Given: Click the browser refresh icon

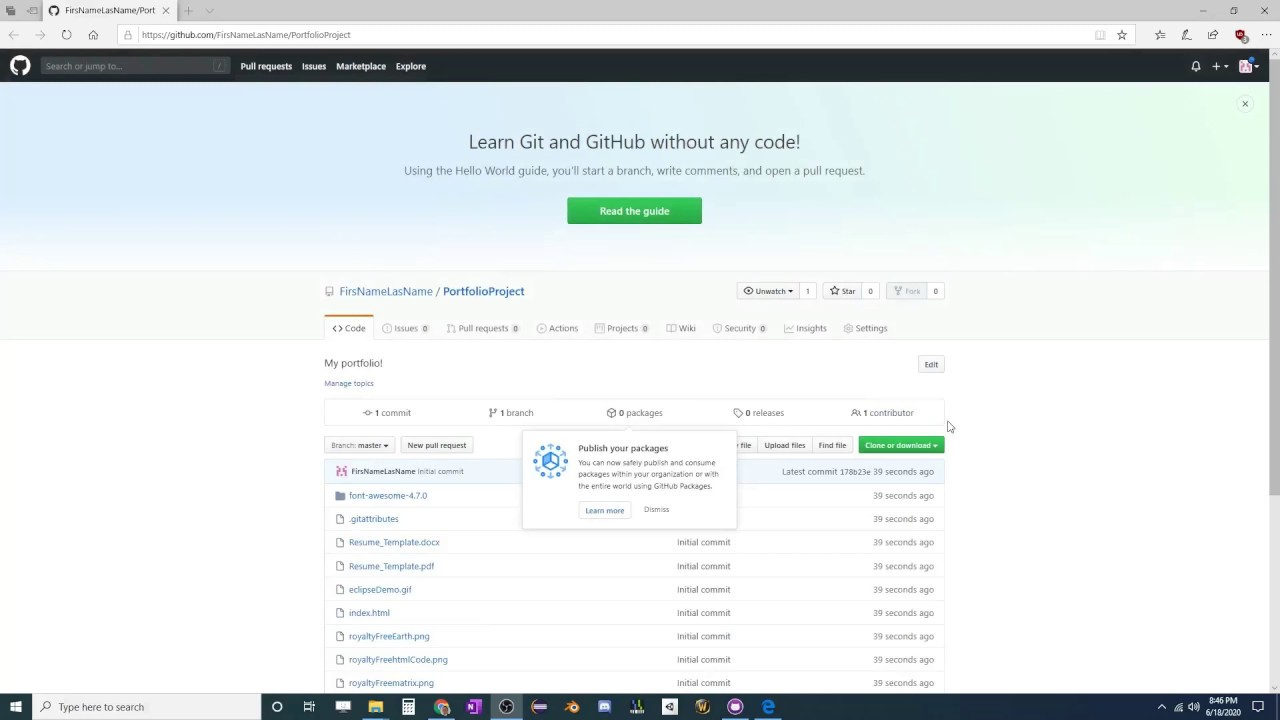Looking at the screenshot, I should tap(66, 35).
